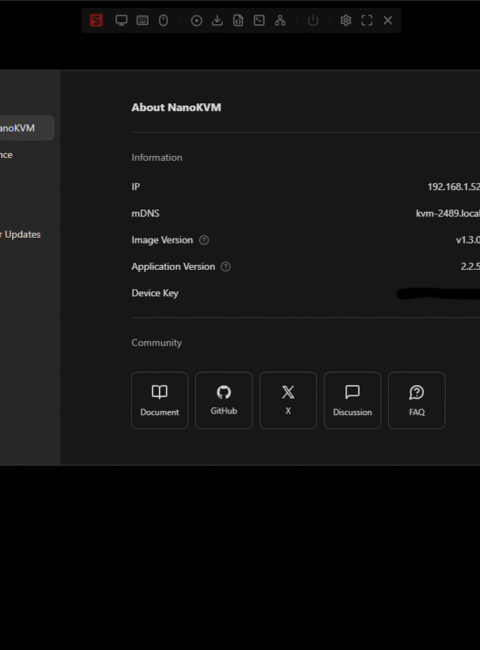
Task: Select the Appearance sidebar item
Action: click(6, 155)
